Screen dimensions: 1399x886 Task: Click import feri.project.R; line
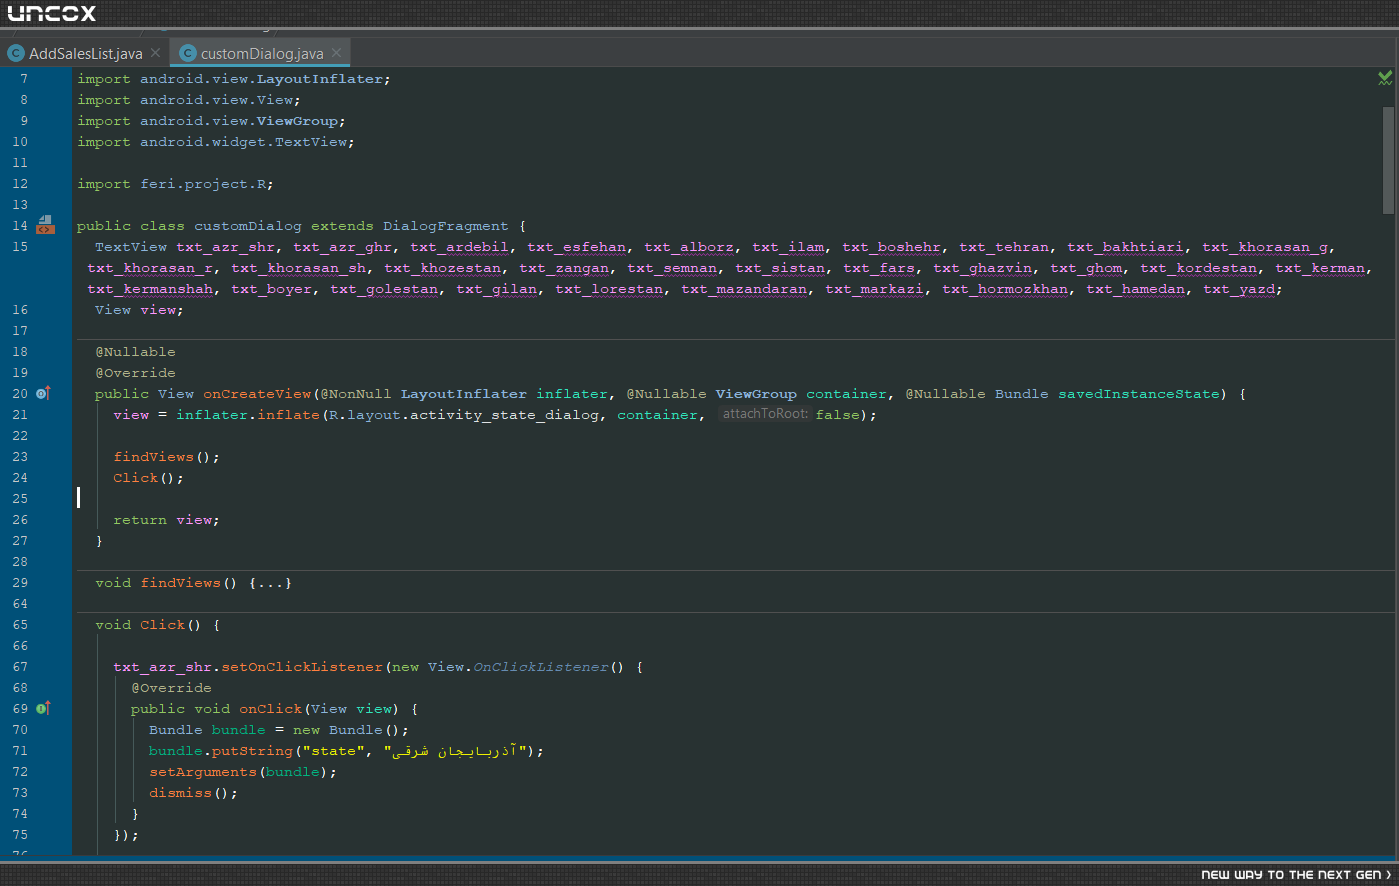pyautogui.click(x=175, y=184)
